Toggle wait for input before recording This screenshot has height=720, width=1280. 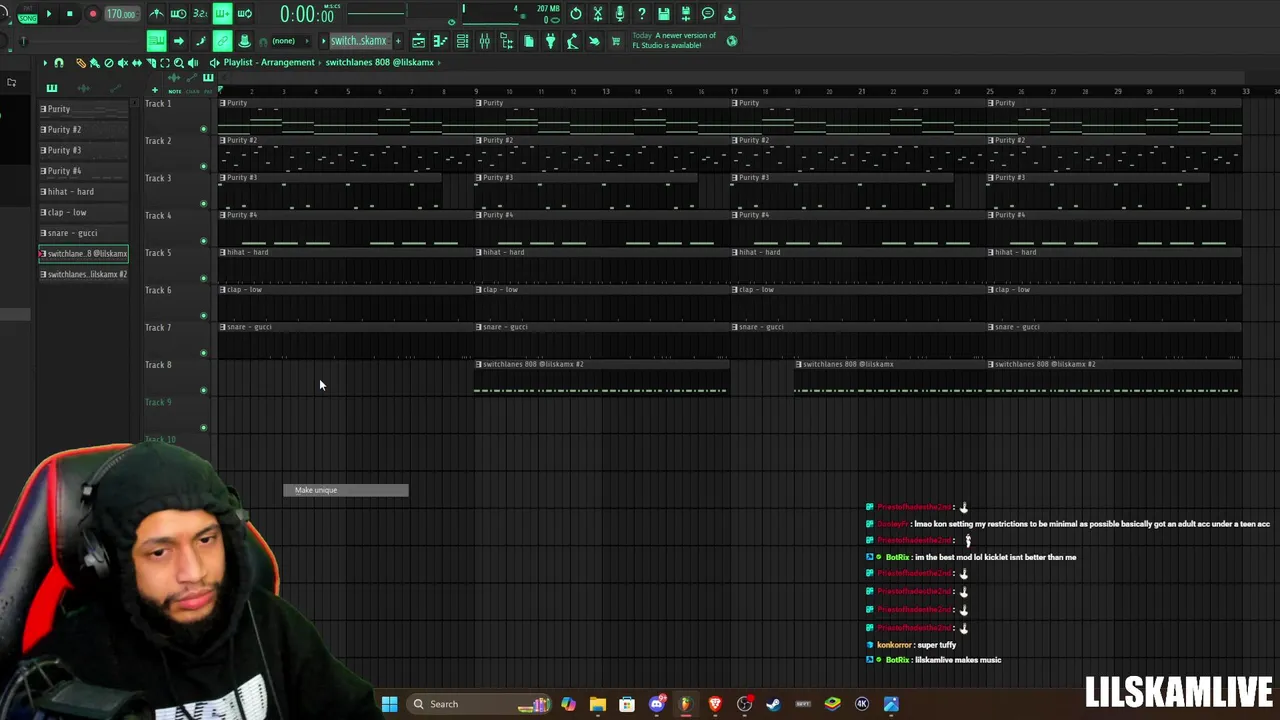pyautogui.click(x=179, y=14)
